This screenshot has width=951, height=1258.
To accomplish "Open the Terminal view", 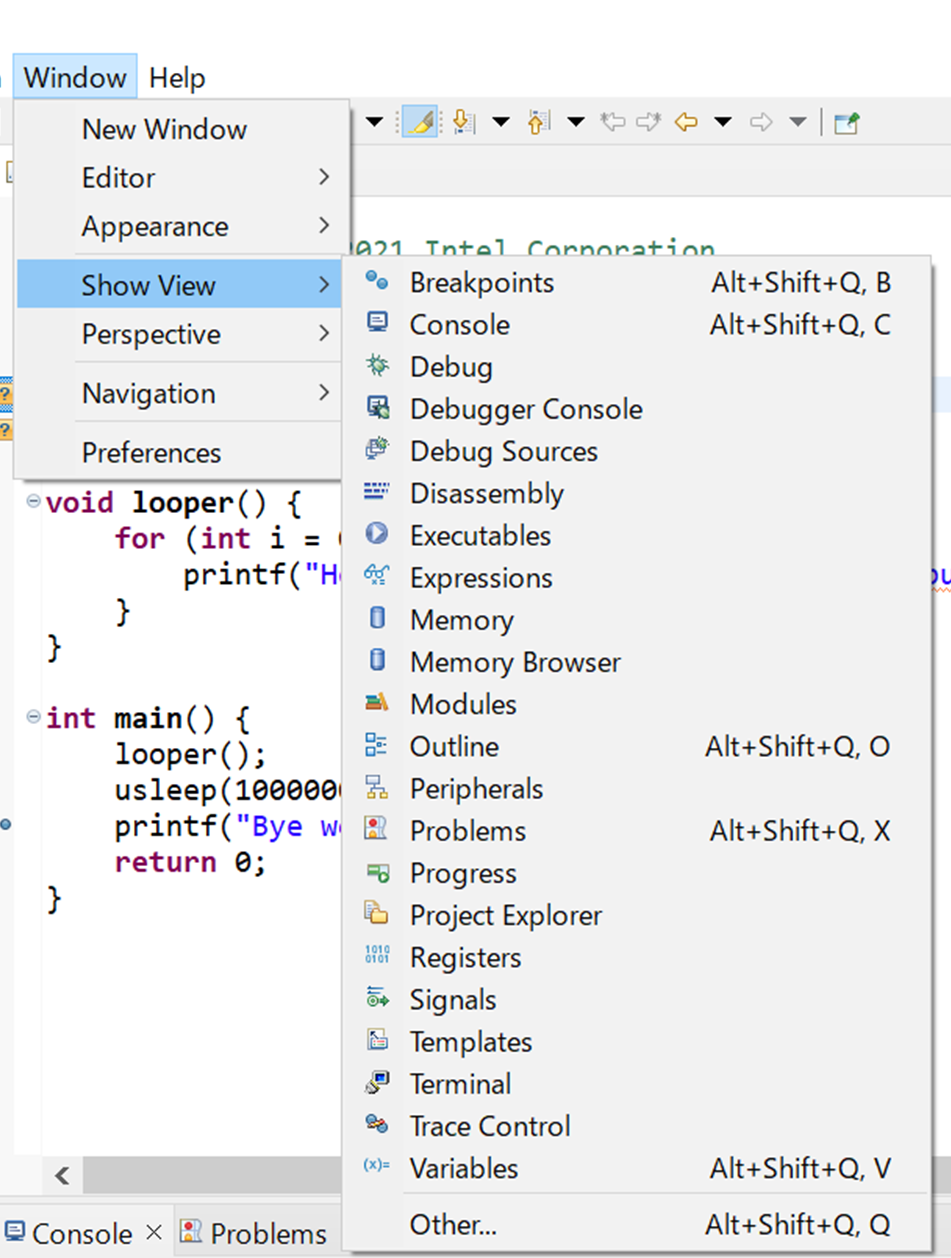I will pos(460,1084).
